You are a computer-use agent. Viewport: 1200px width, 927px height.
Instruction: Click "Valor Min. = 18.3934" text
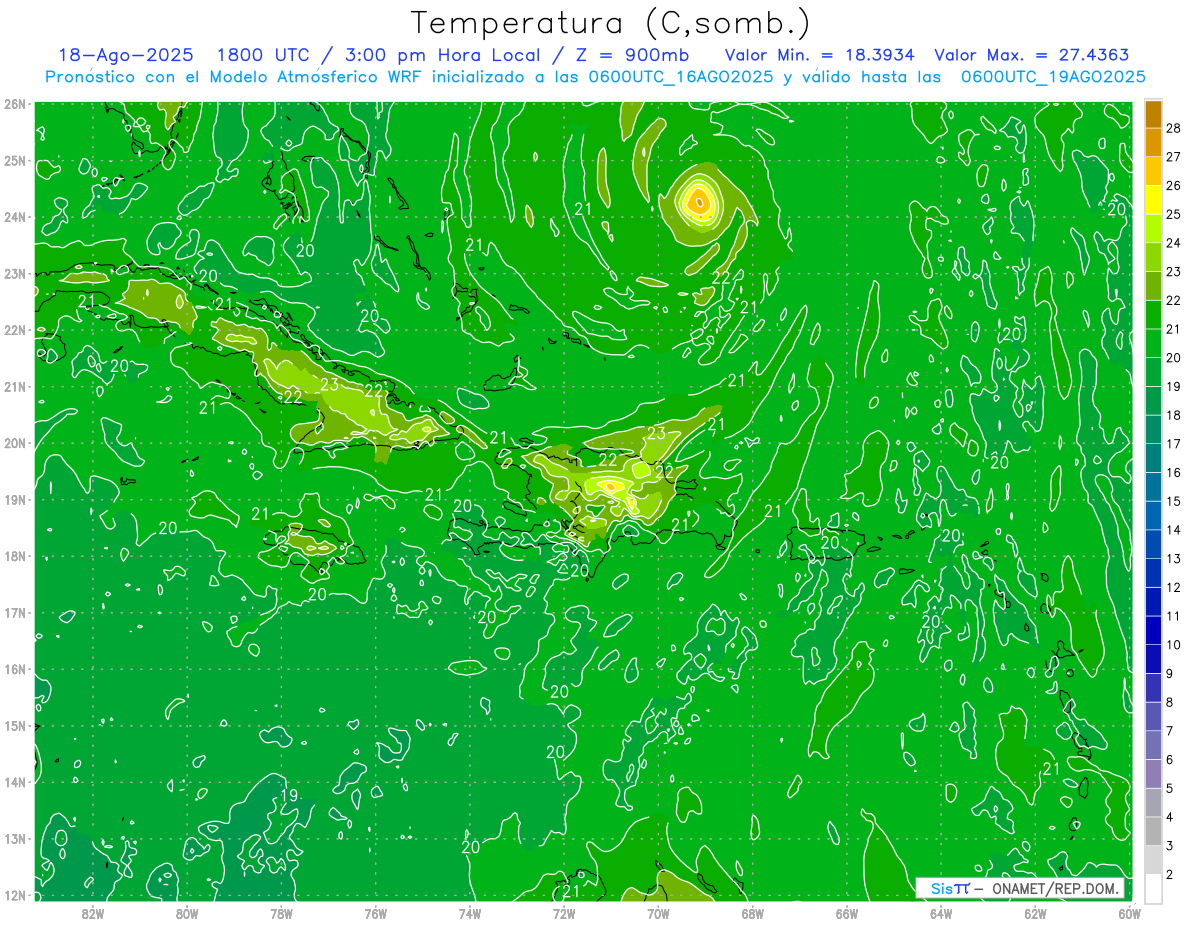(x=820, y=56)
